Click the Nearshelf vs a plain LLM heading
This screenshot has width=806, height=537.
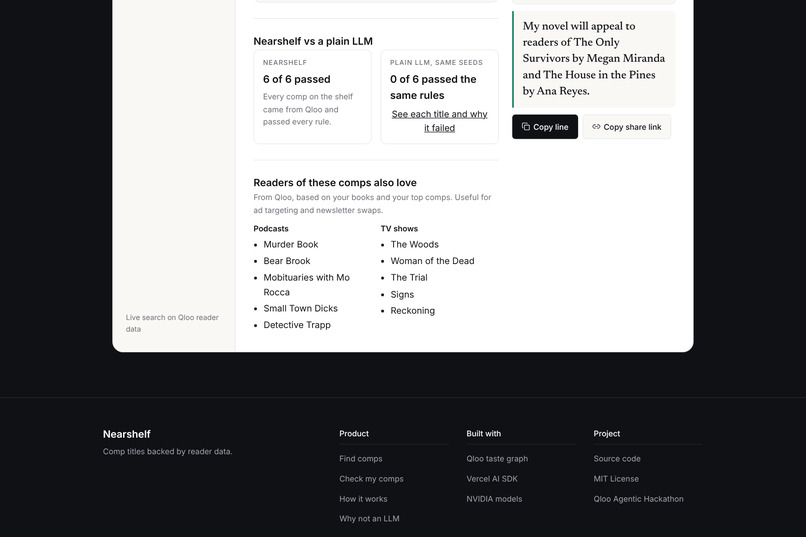[x=313, y=41]
